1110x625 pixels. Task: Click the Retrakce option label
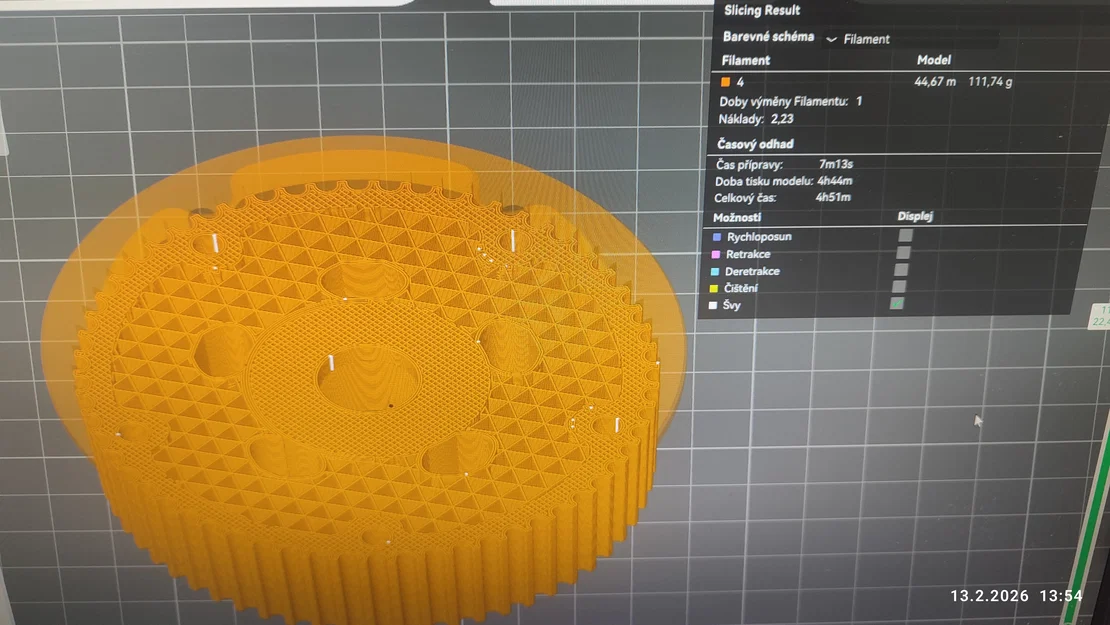pyautogui.click(x=748, y=254)
